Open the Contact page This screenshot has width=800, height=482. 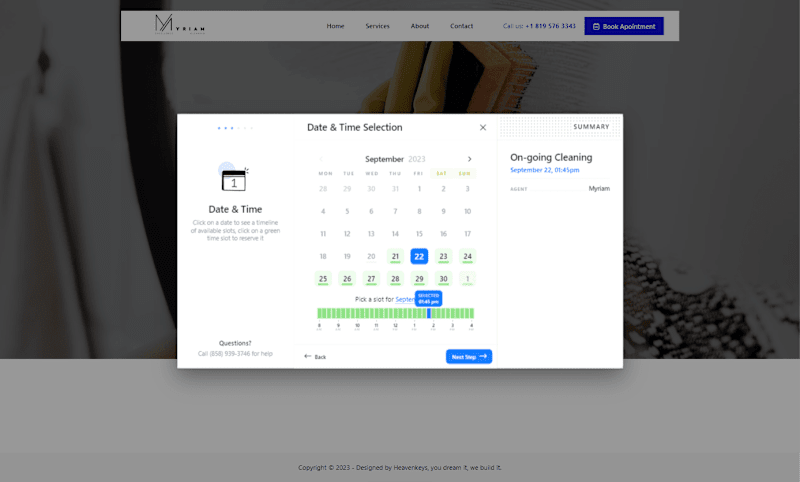[461, 26]
